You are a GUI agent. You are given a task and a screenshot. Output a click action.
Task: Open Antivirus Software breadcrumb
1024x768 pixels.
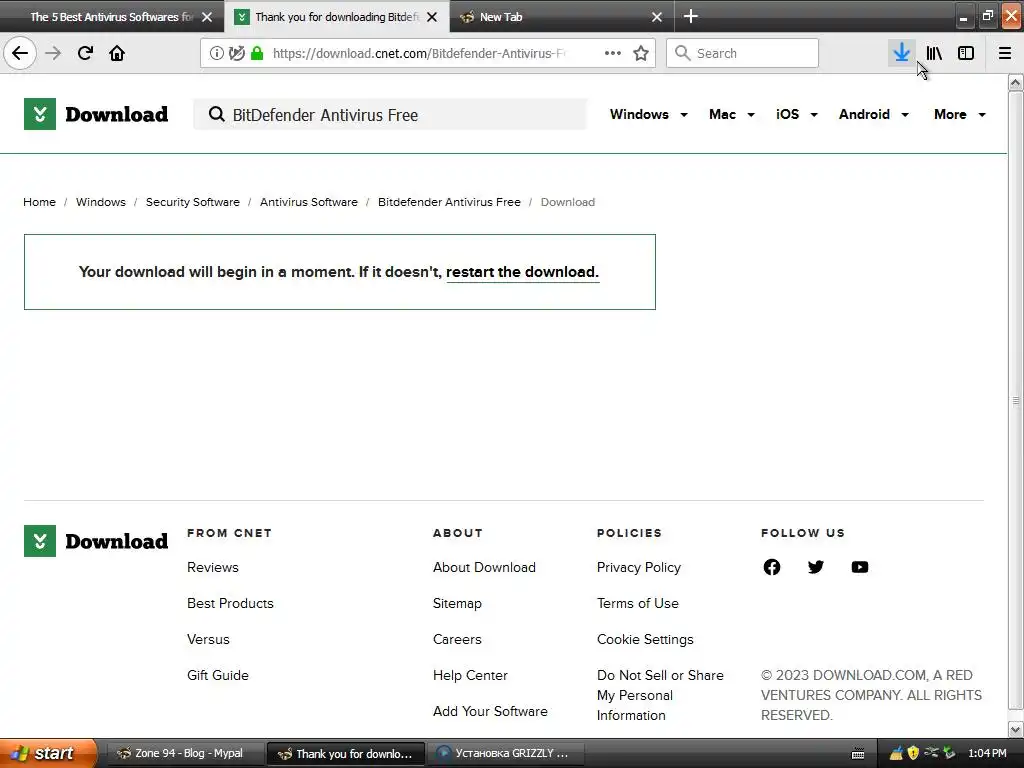[309, 202]
